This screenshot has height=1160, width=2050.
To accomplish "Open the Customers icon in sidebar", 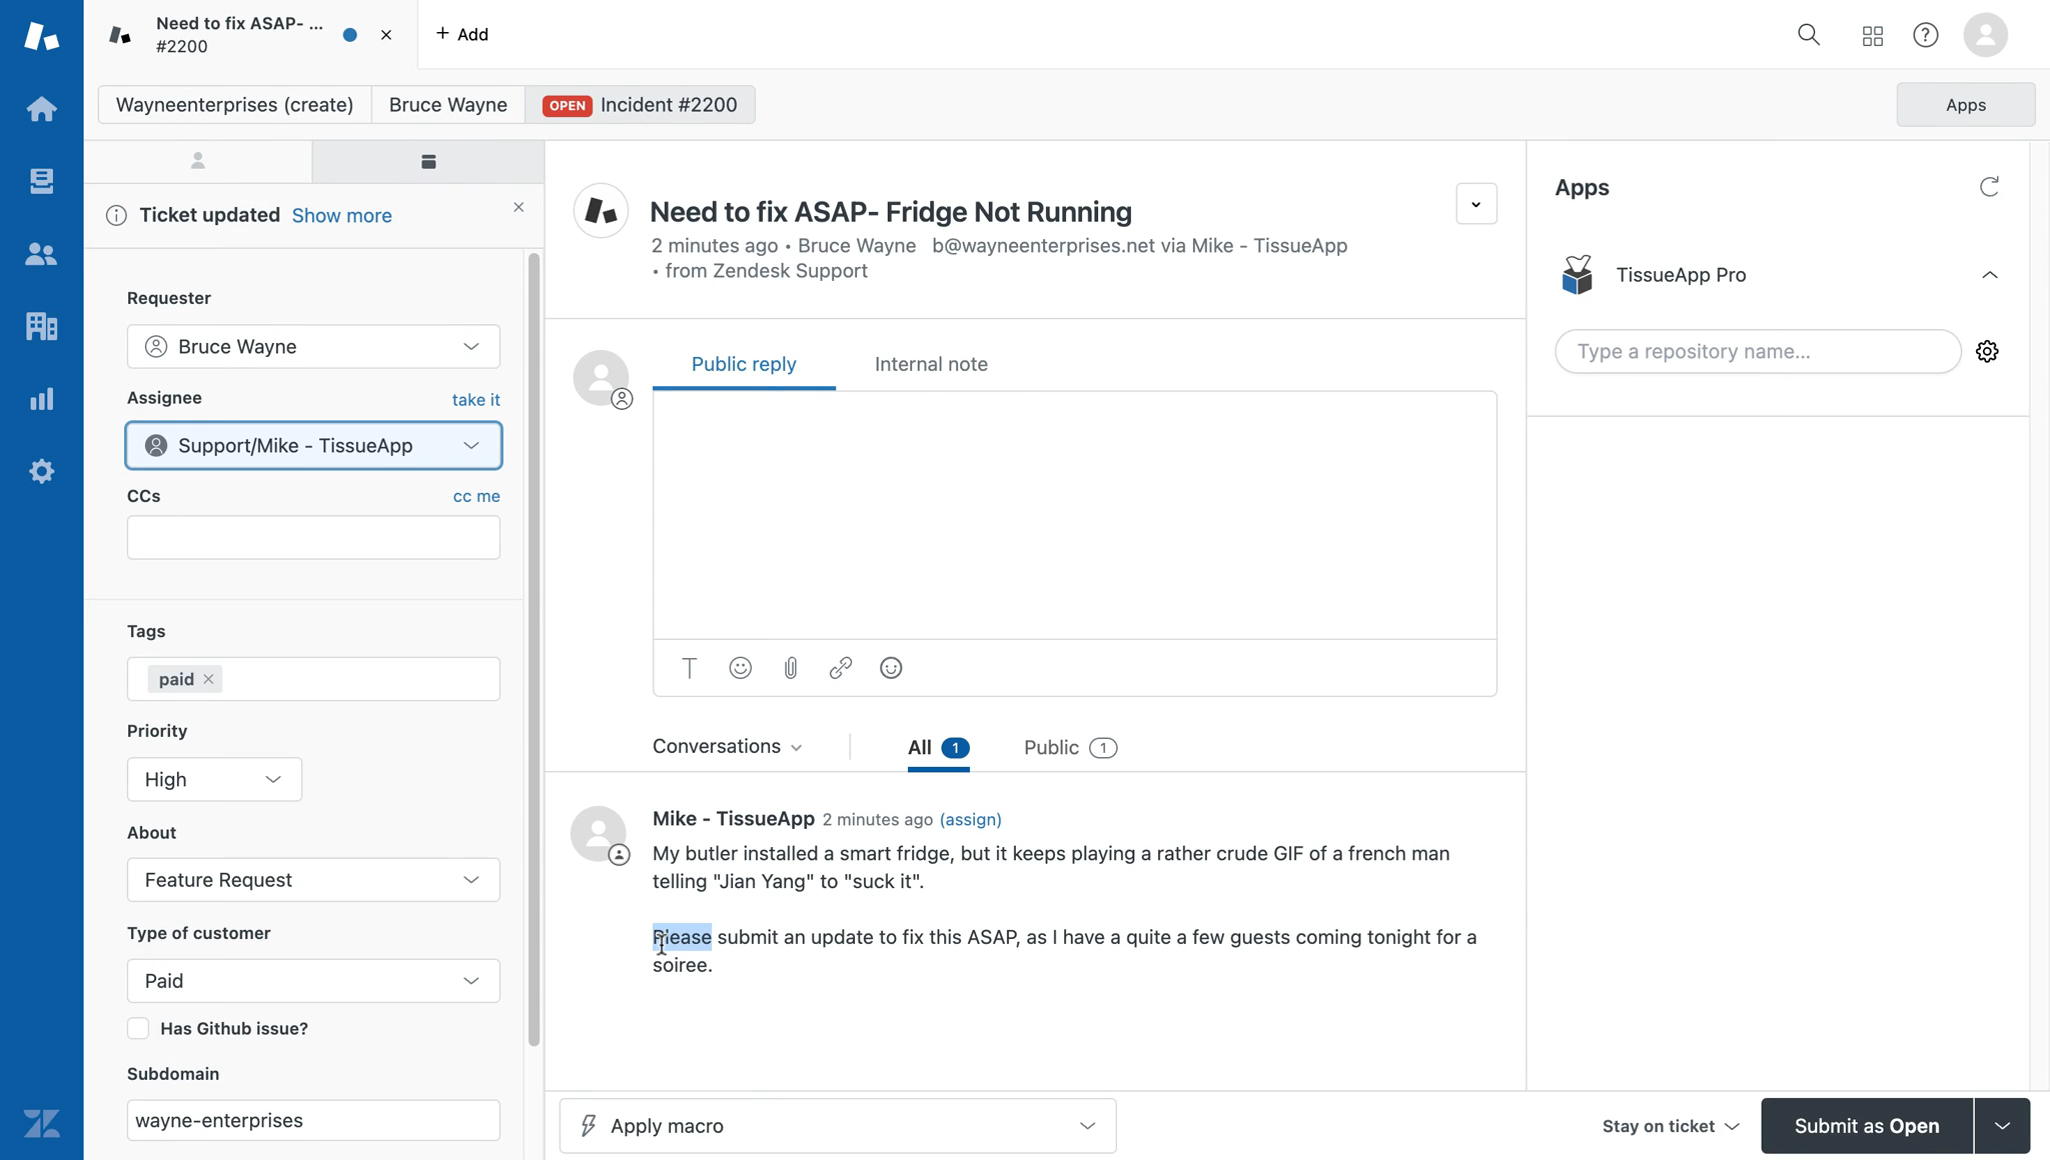I will coord(41,254).
